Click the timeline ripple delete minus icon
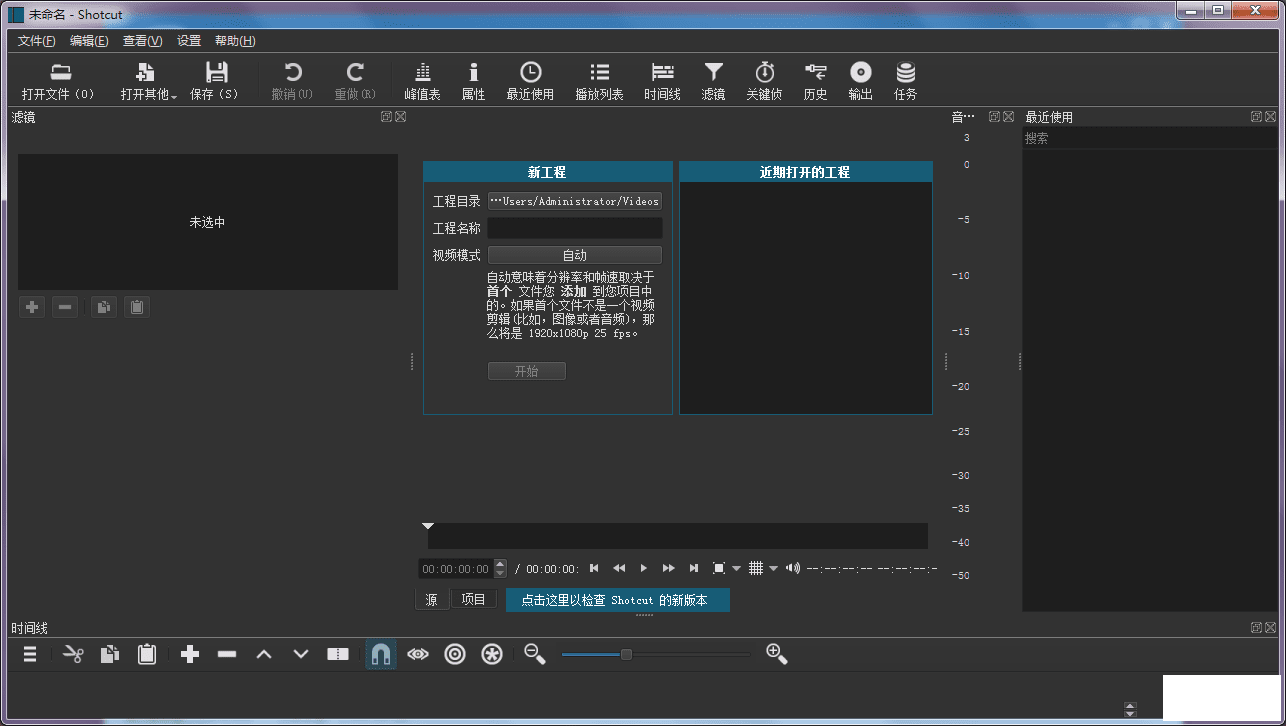Viewport: 1286px width, 726px height. 227,655
